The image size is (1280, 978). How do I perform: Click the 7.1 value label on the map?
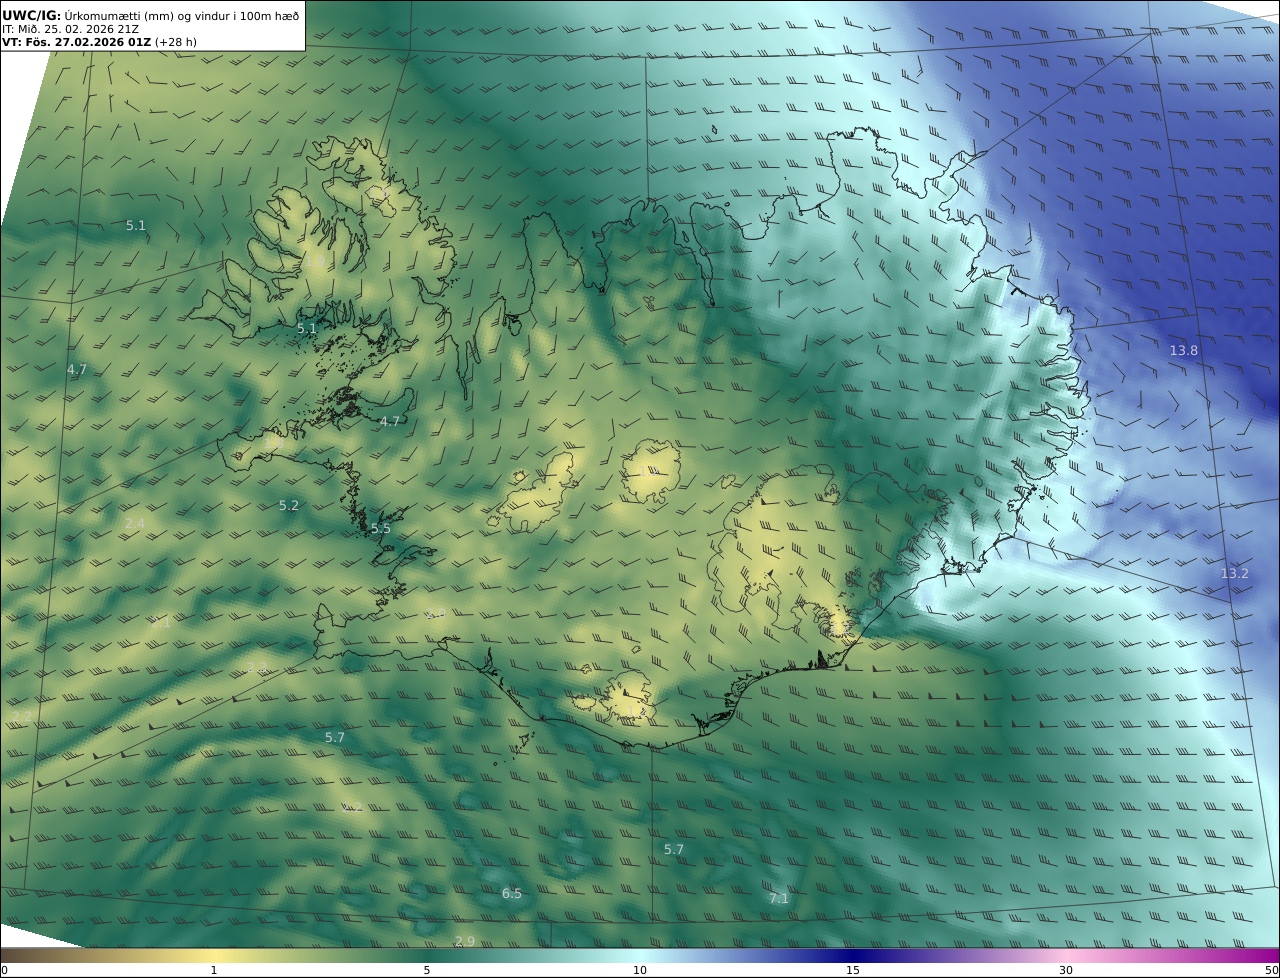(779, 898)
